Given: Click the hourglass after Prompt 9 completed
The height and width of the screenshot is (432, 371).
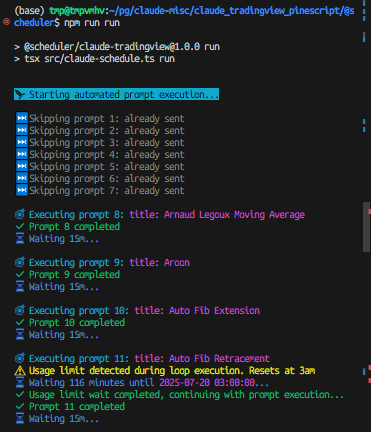Looking at the screenshot, I should coord(20,286).
